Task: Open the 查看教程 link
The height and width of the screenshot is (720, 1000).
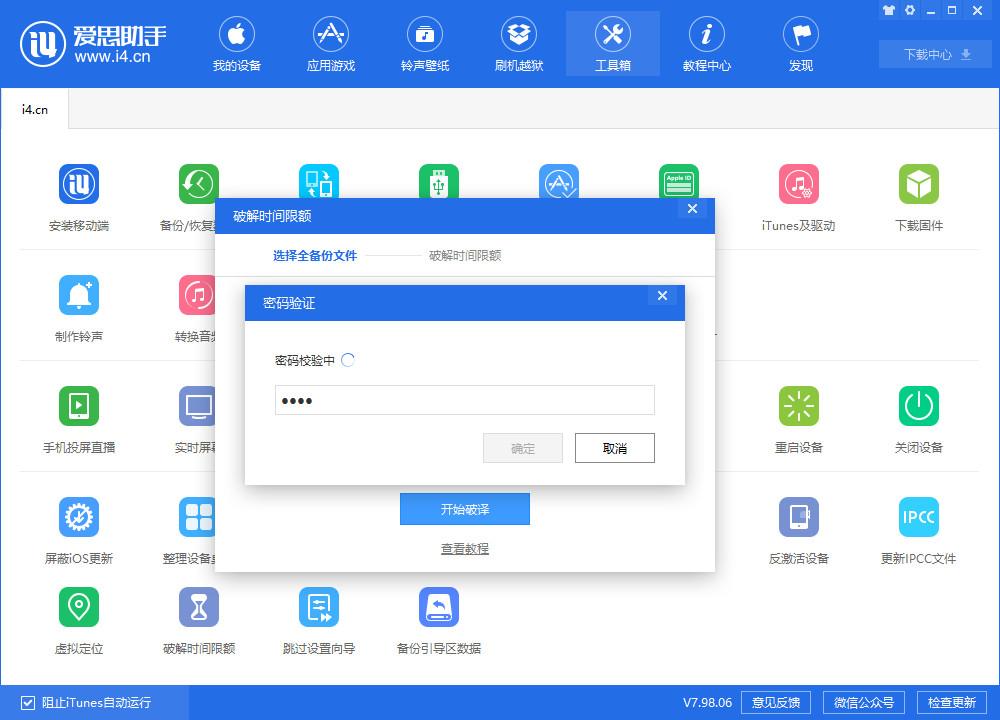Action: [x=465, y=548]
